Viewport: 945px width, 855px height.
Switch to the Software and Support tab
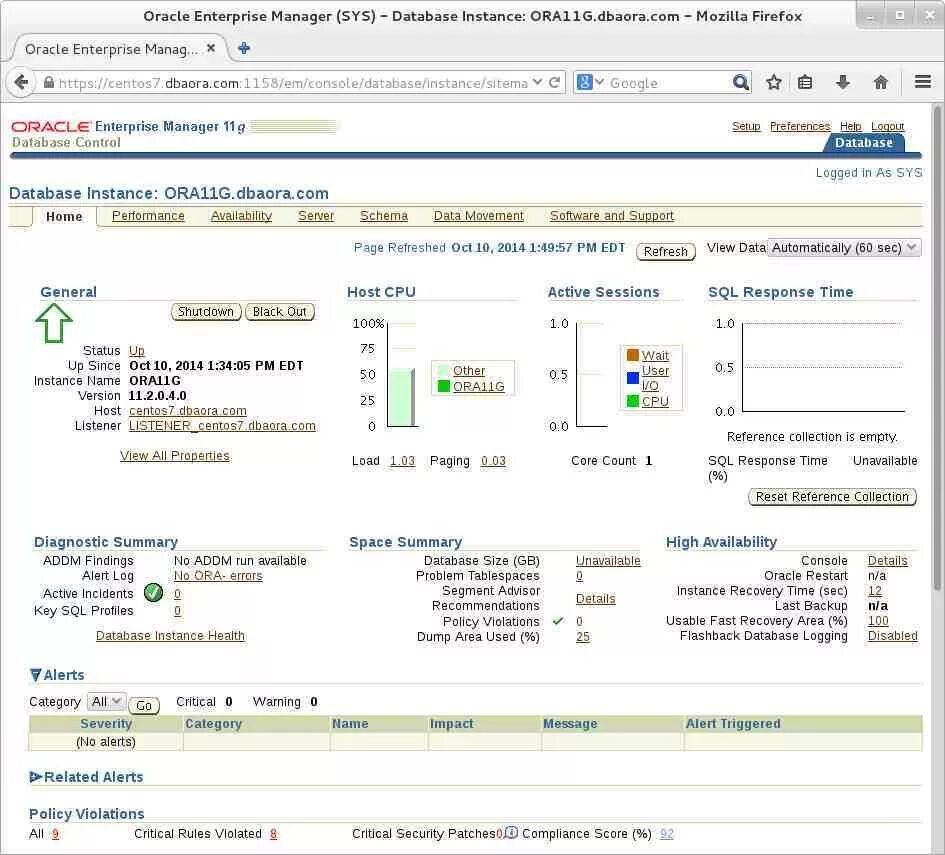612,216
